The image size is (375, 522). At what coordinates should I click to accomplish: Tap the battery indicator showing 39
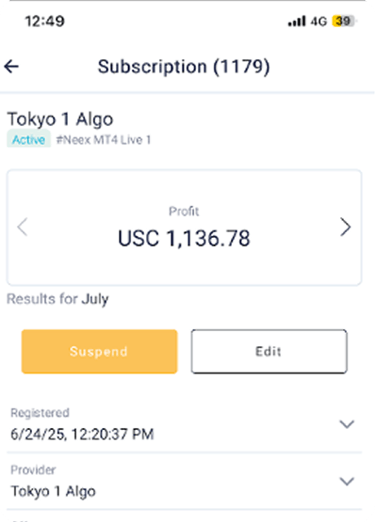pos(344,21)
